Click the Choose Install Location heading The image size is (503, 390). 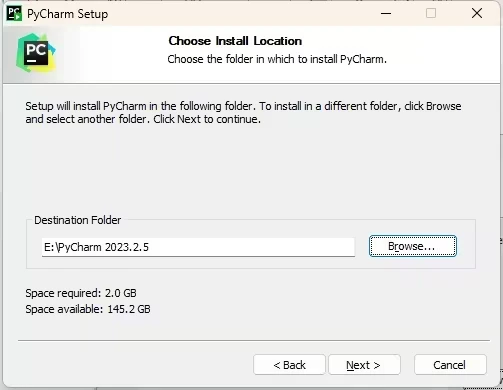(235, 41)
